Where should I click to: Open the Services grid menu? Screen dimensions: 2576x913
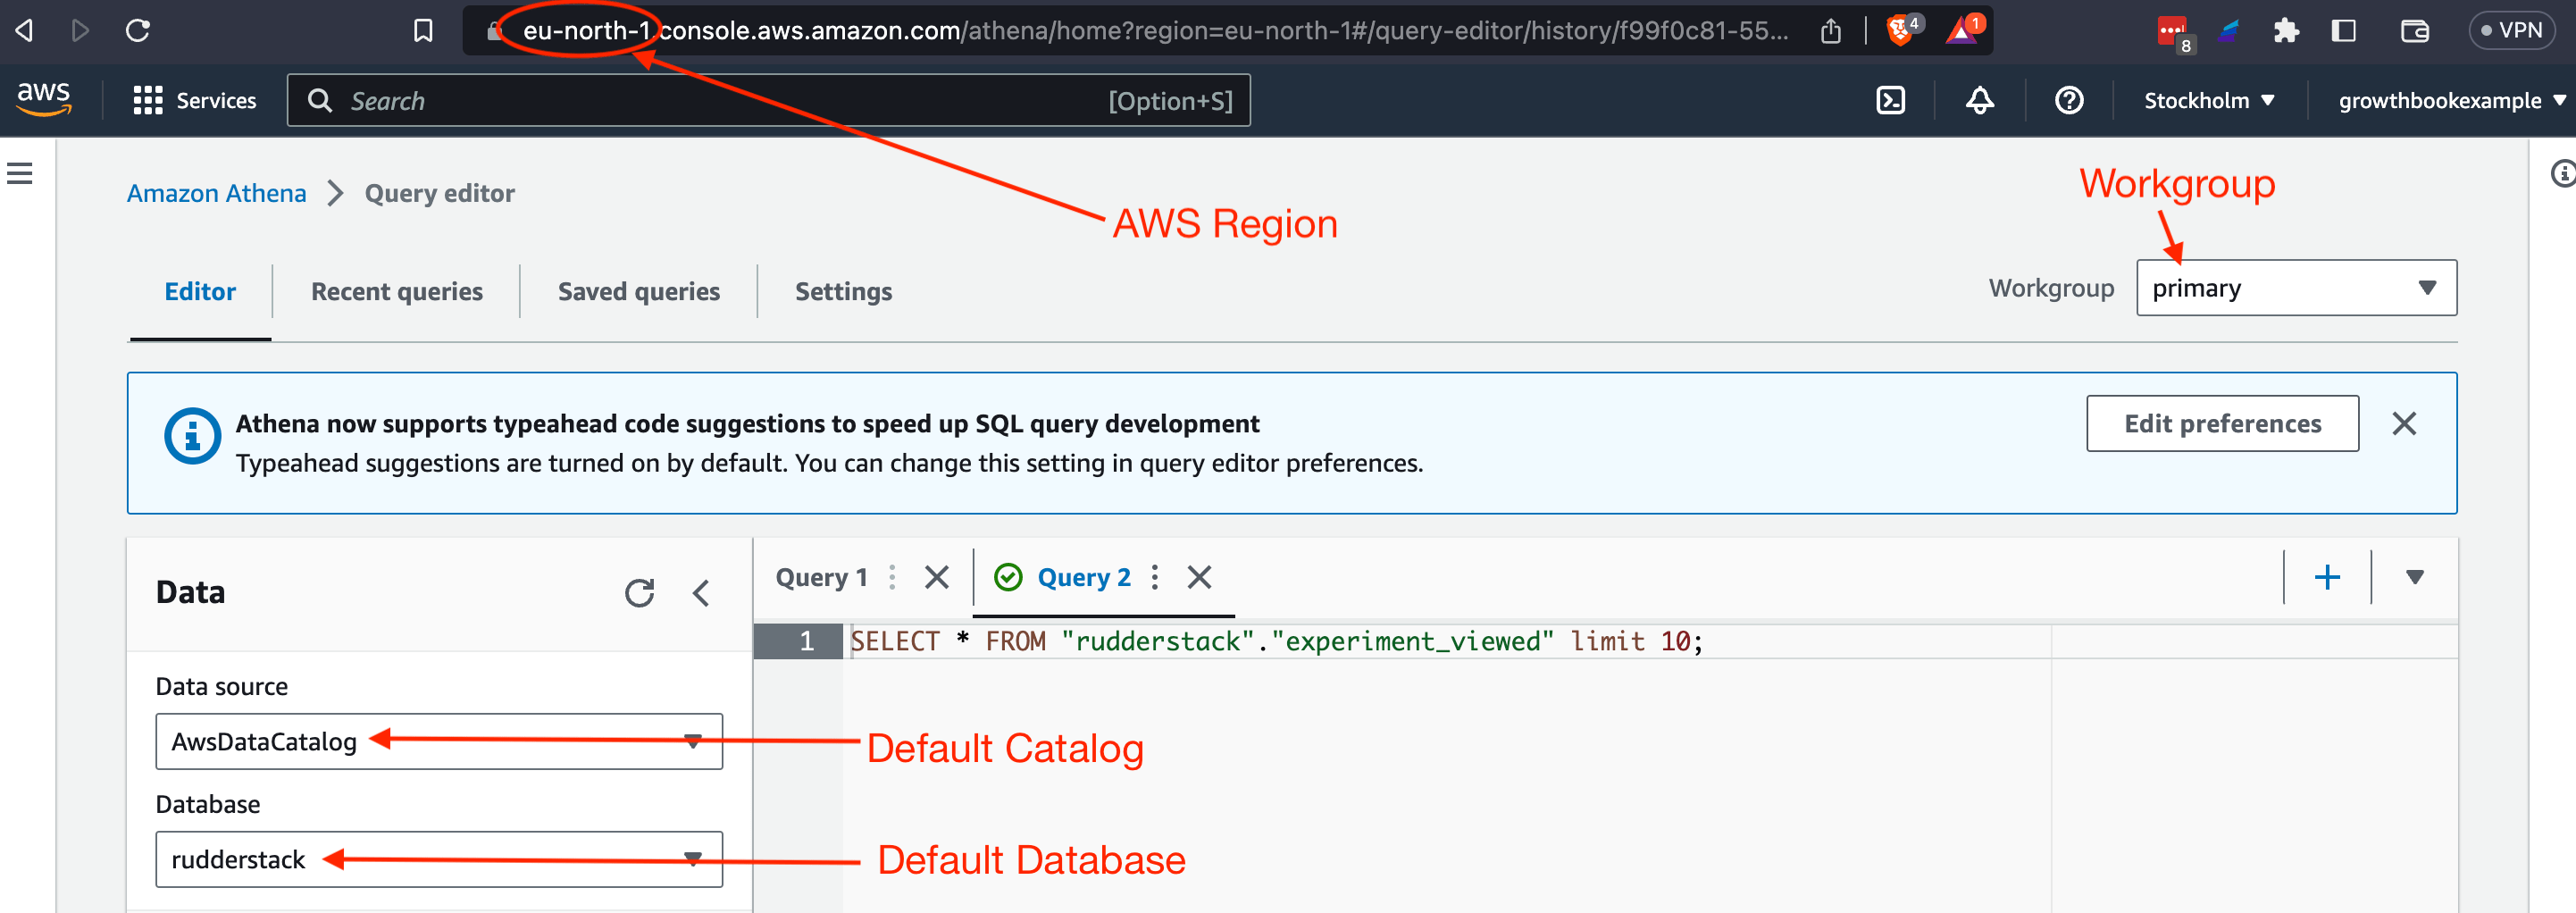pyautogui.click(x=148, y=100)
